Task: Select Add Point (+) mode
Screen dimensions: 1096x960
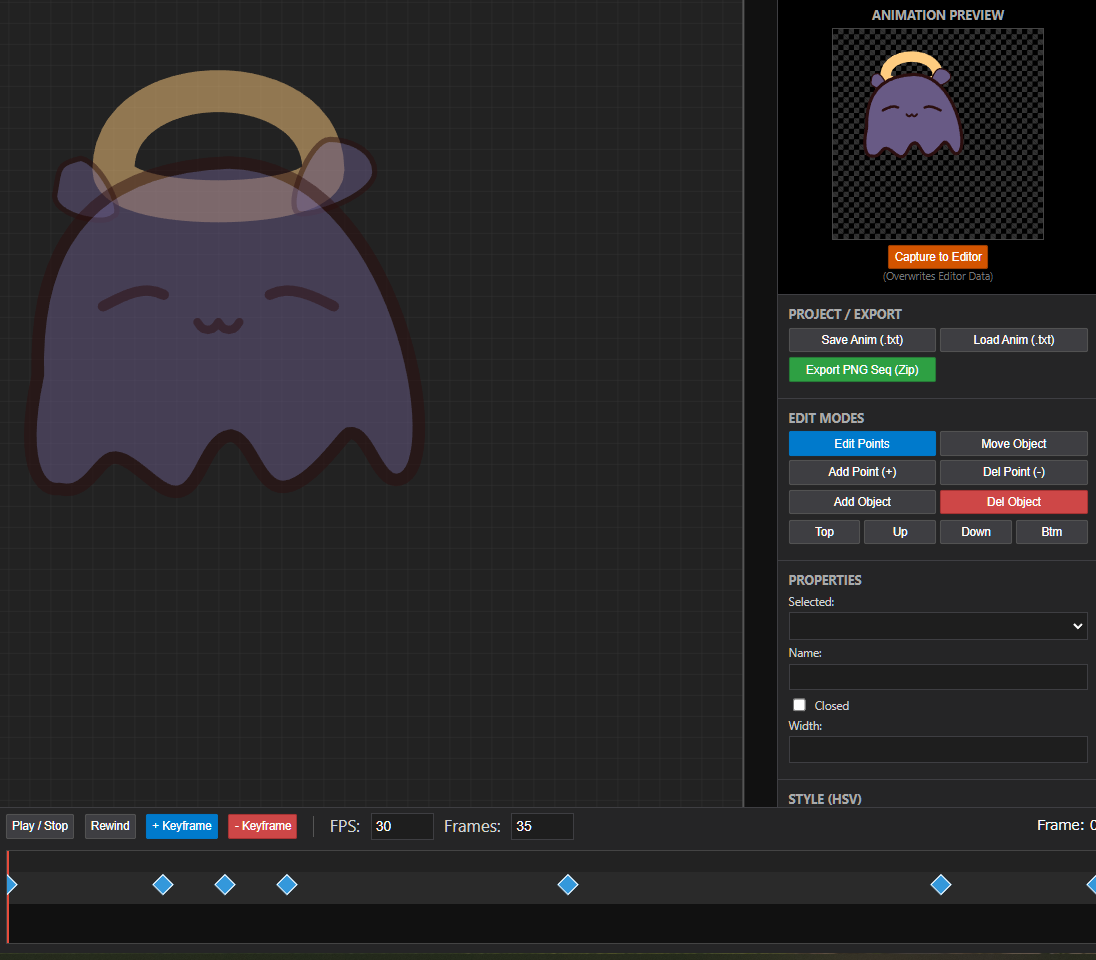Action: (x=862, y=472)
